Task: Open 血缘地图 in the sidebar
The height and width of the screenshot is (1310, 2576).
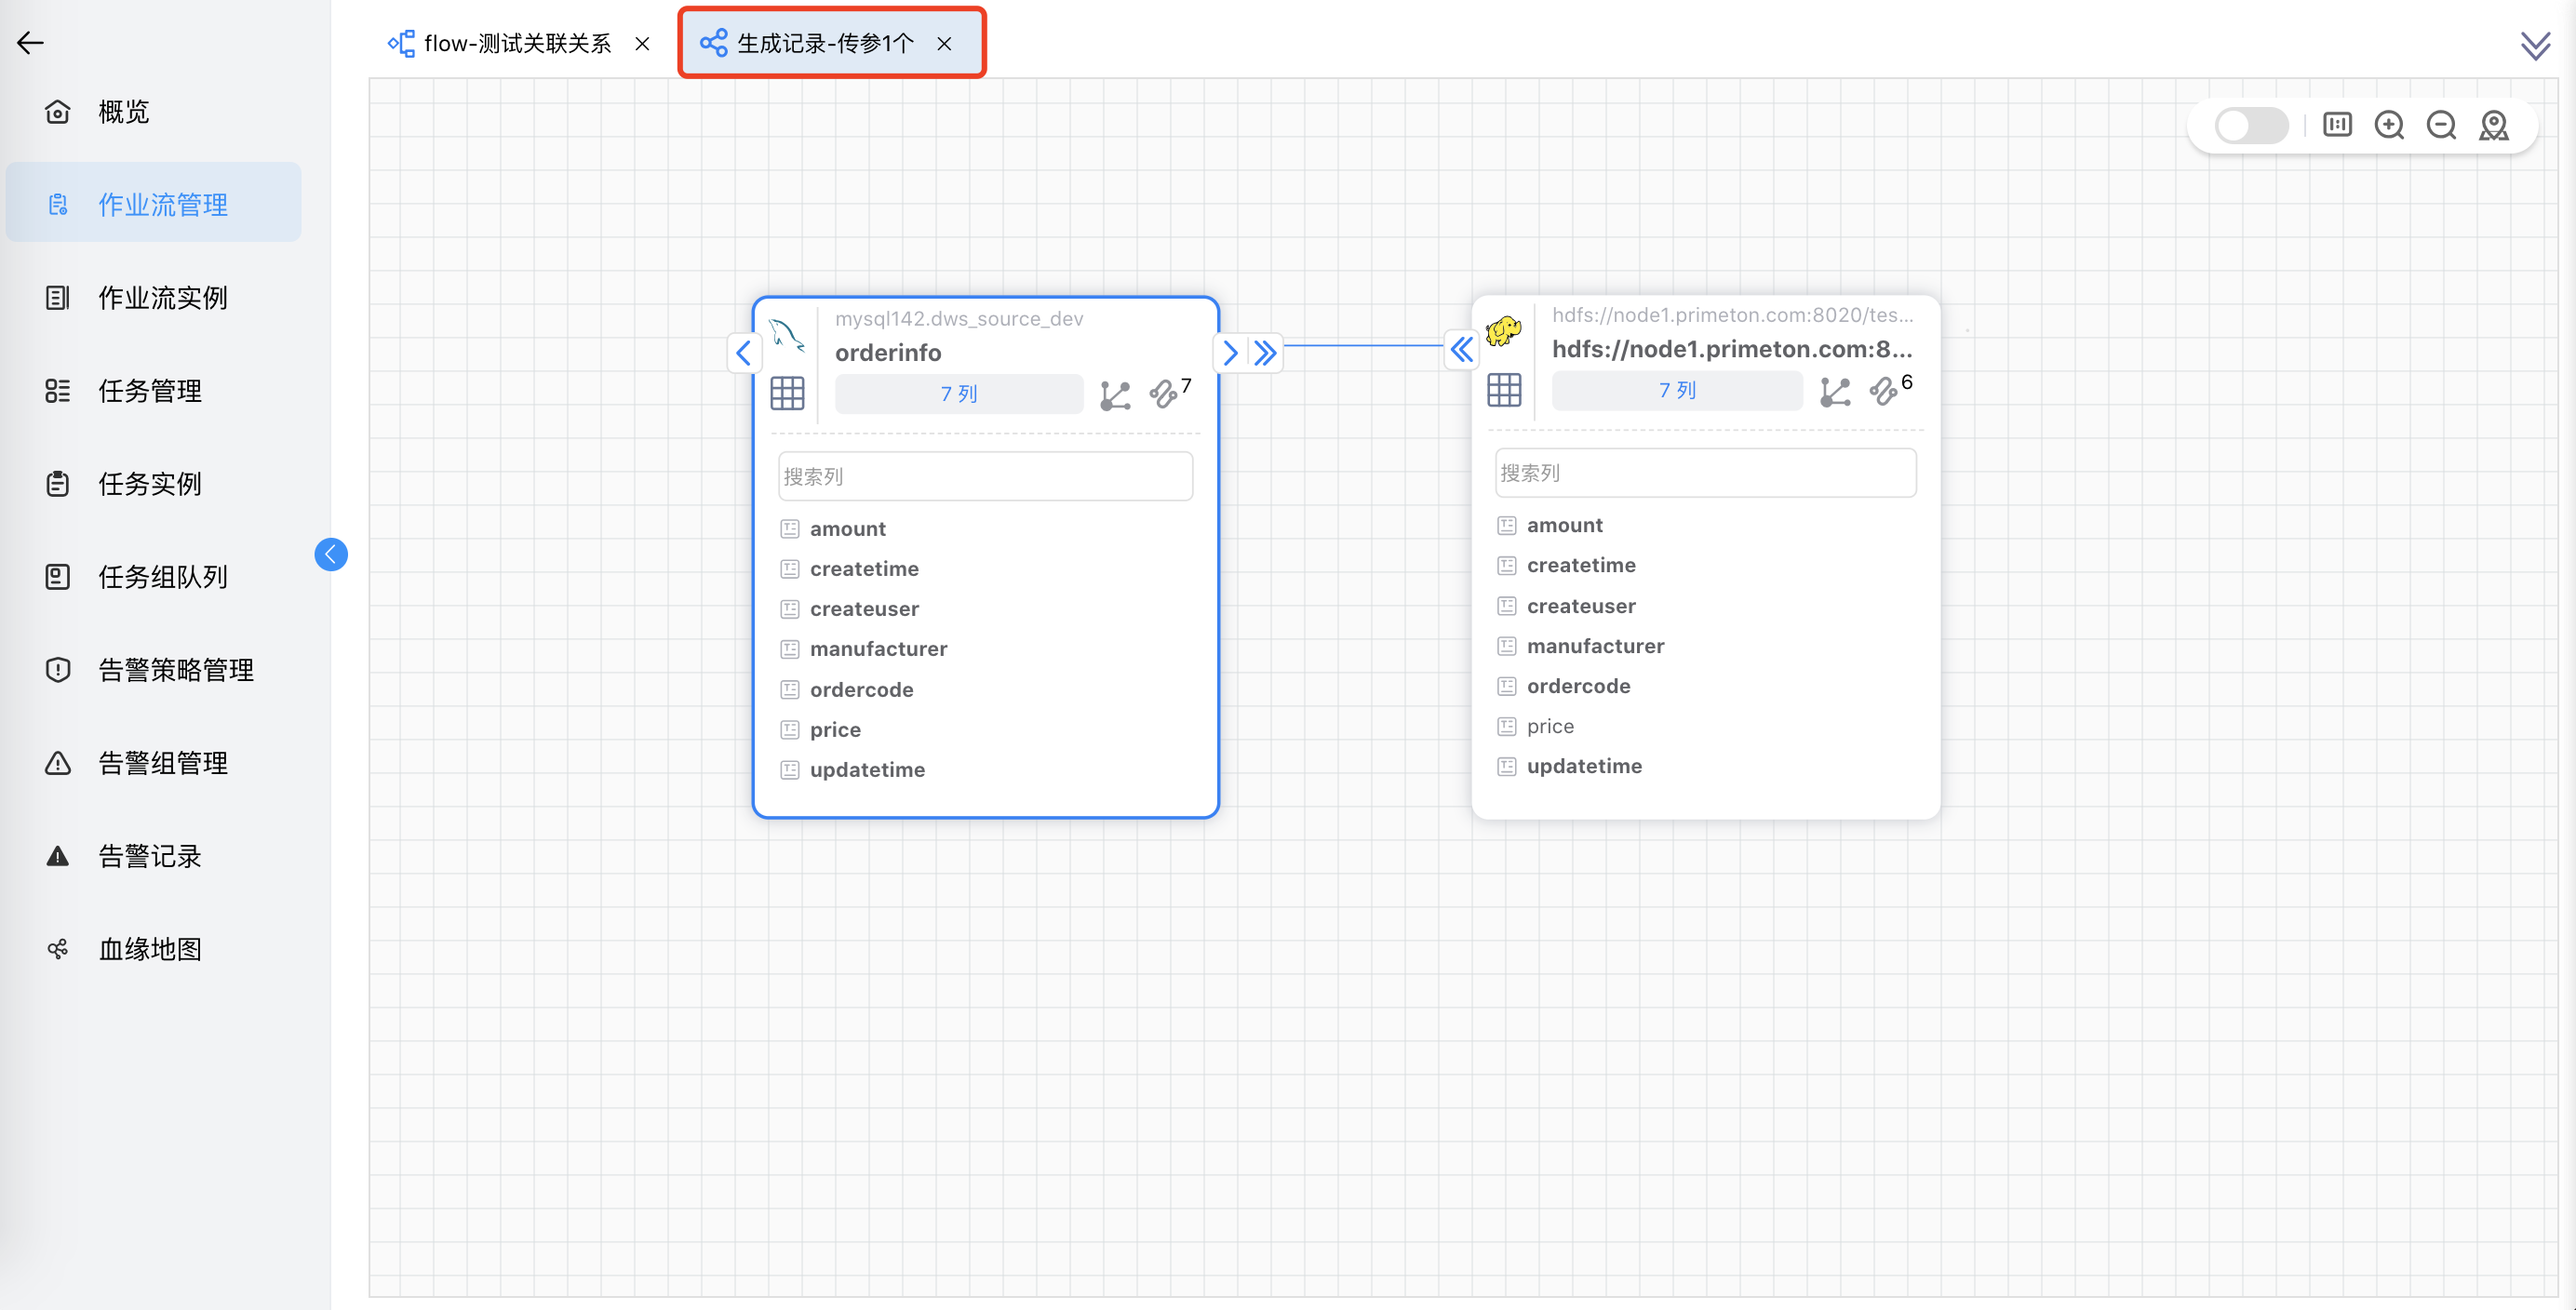Action: (149, 948)
